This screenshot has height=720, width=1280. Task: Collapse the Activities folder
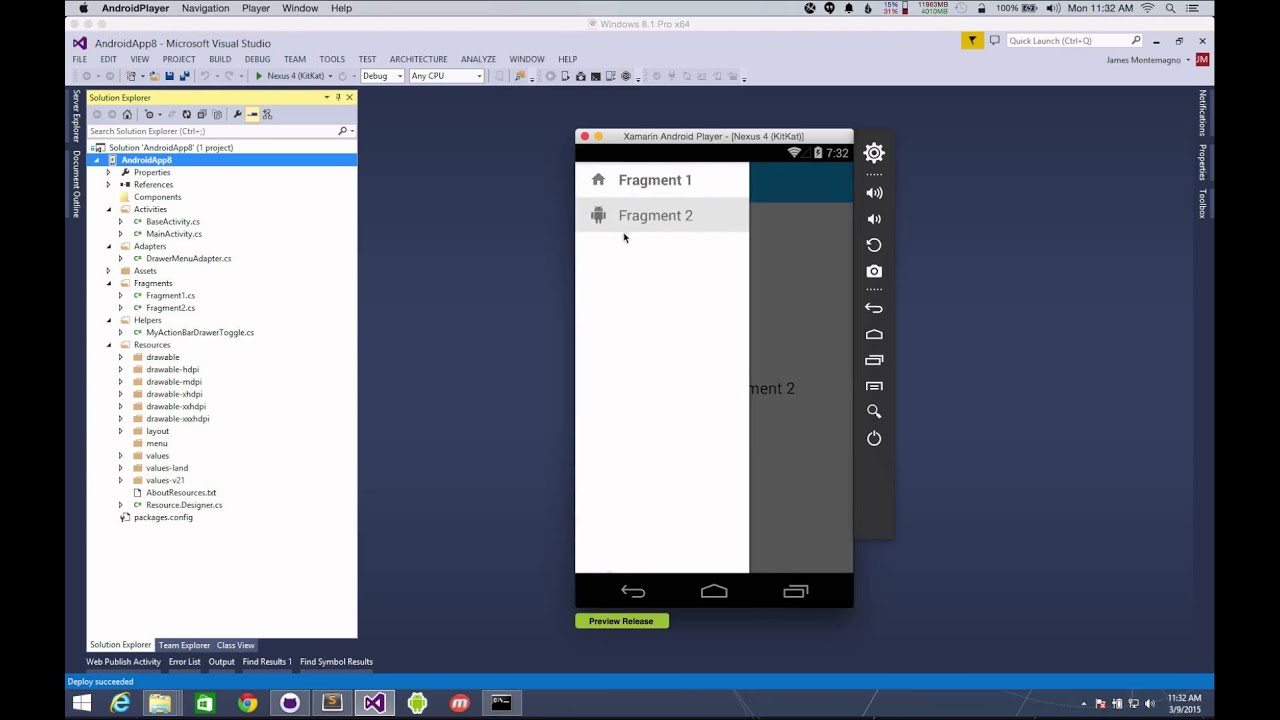pyautogui.click(x=109, y=209)
